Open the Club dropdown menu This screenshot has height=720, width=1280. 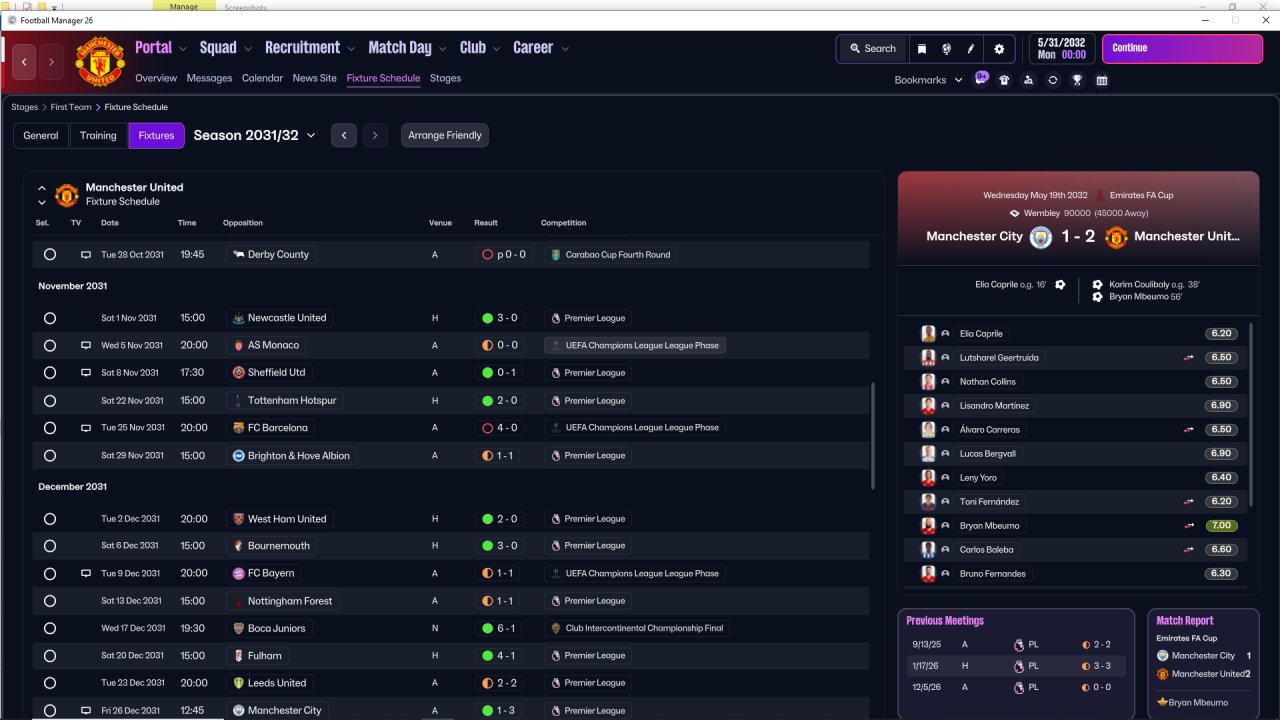(x=480, y=48)
